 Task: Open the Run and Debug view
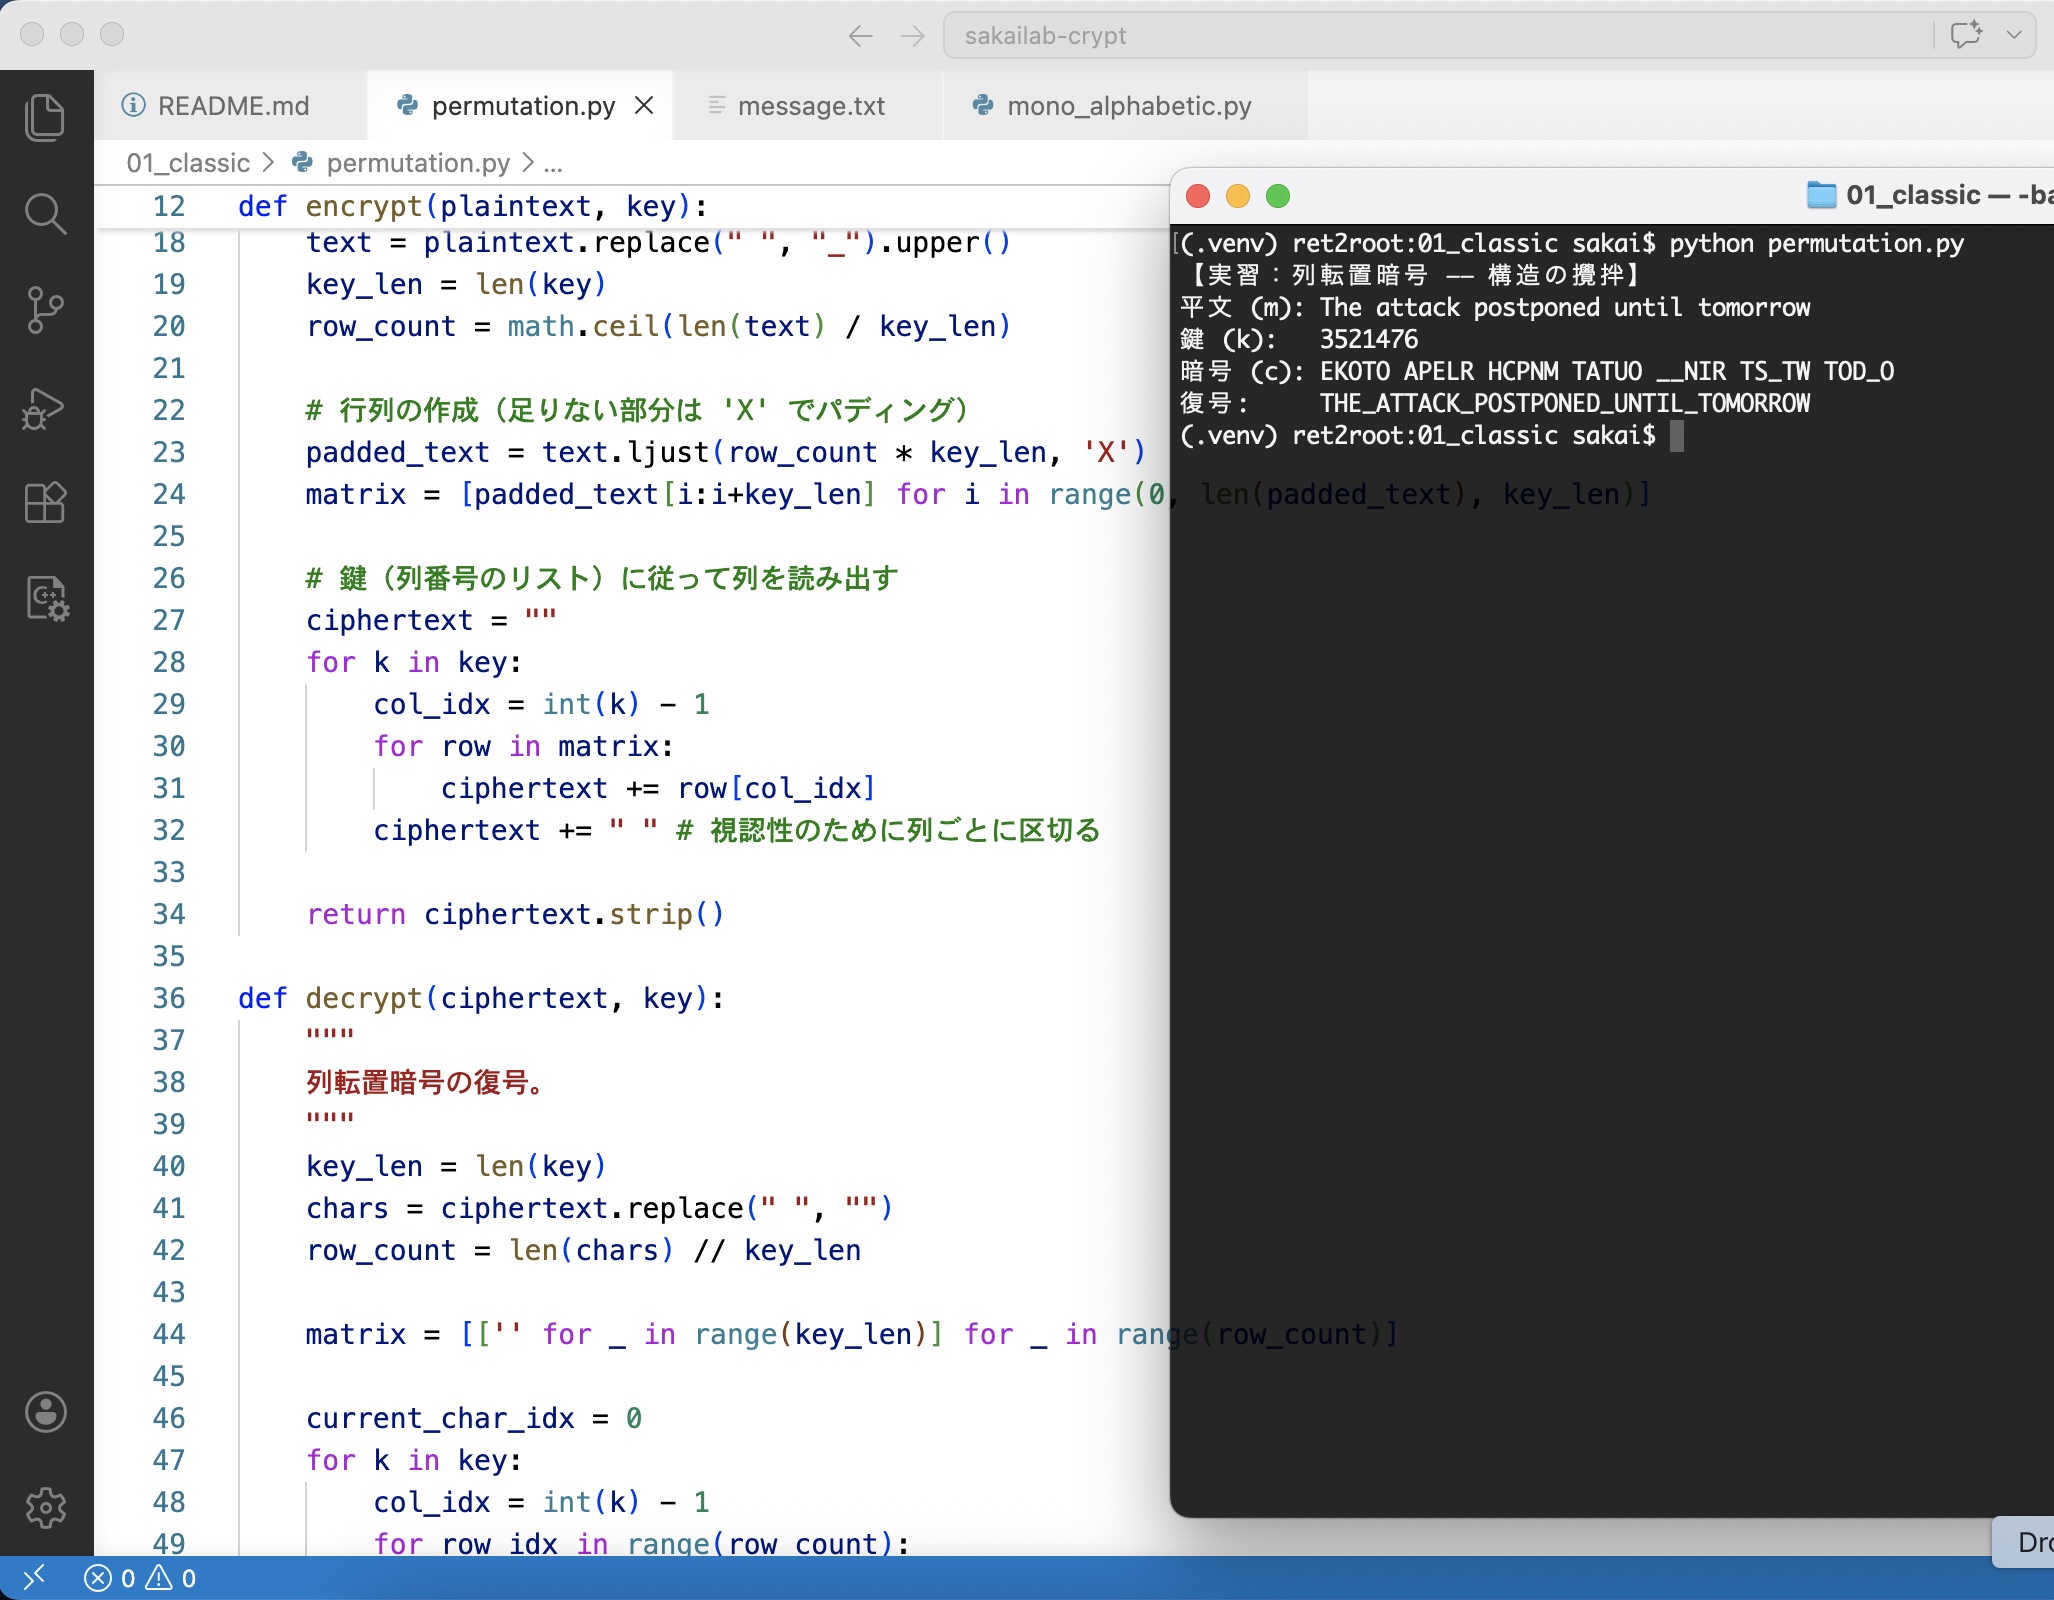[x=45, y=408]
